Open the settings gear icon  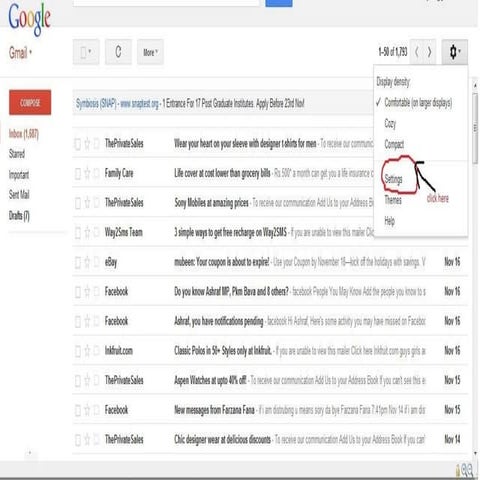(x=455, y=52)
